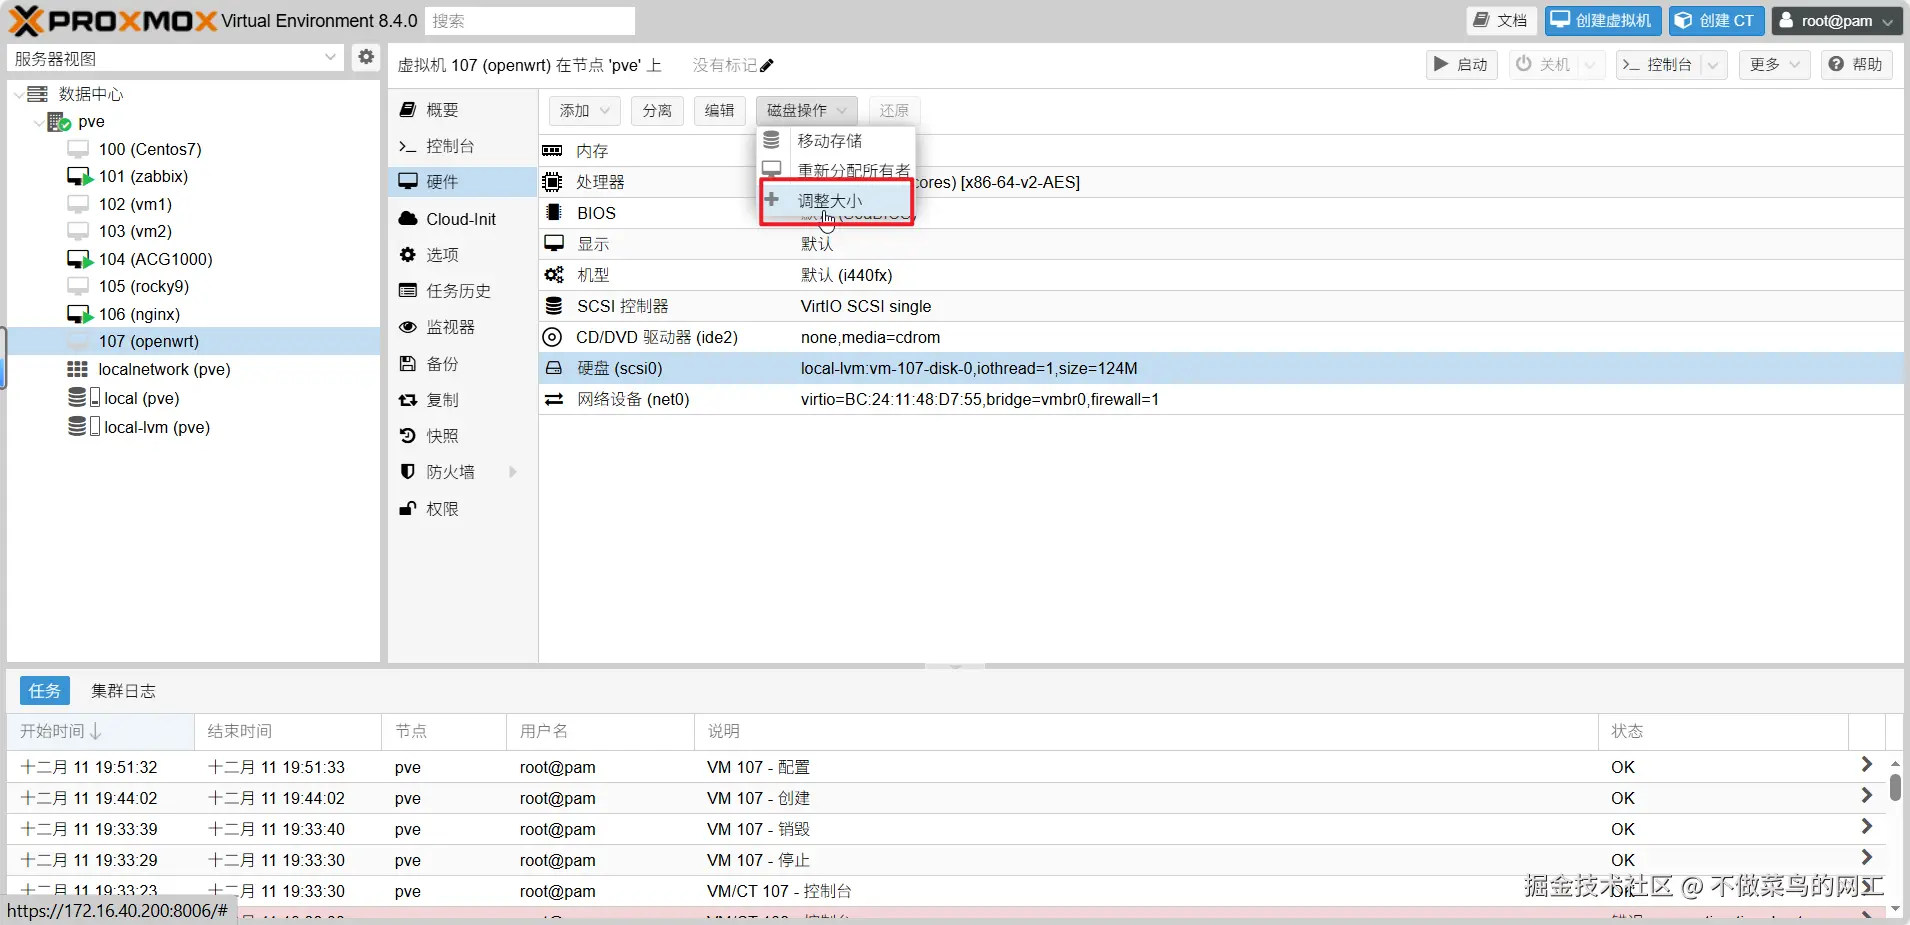Click the 搜索 search field
Viewport: 1910px width, 925px height.
click(x=530, y=21)
